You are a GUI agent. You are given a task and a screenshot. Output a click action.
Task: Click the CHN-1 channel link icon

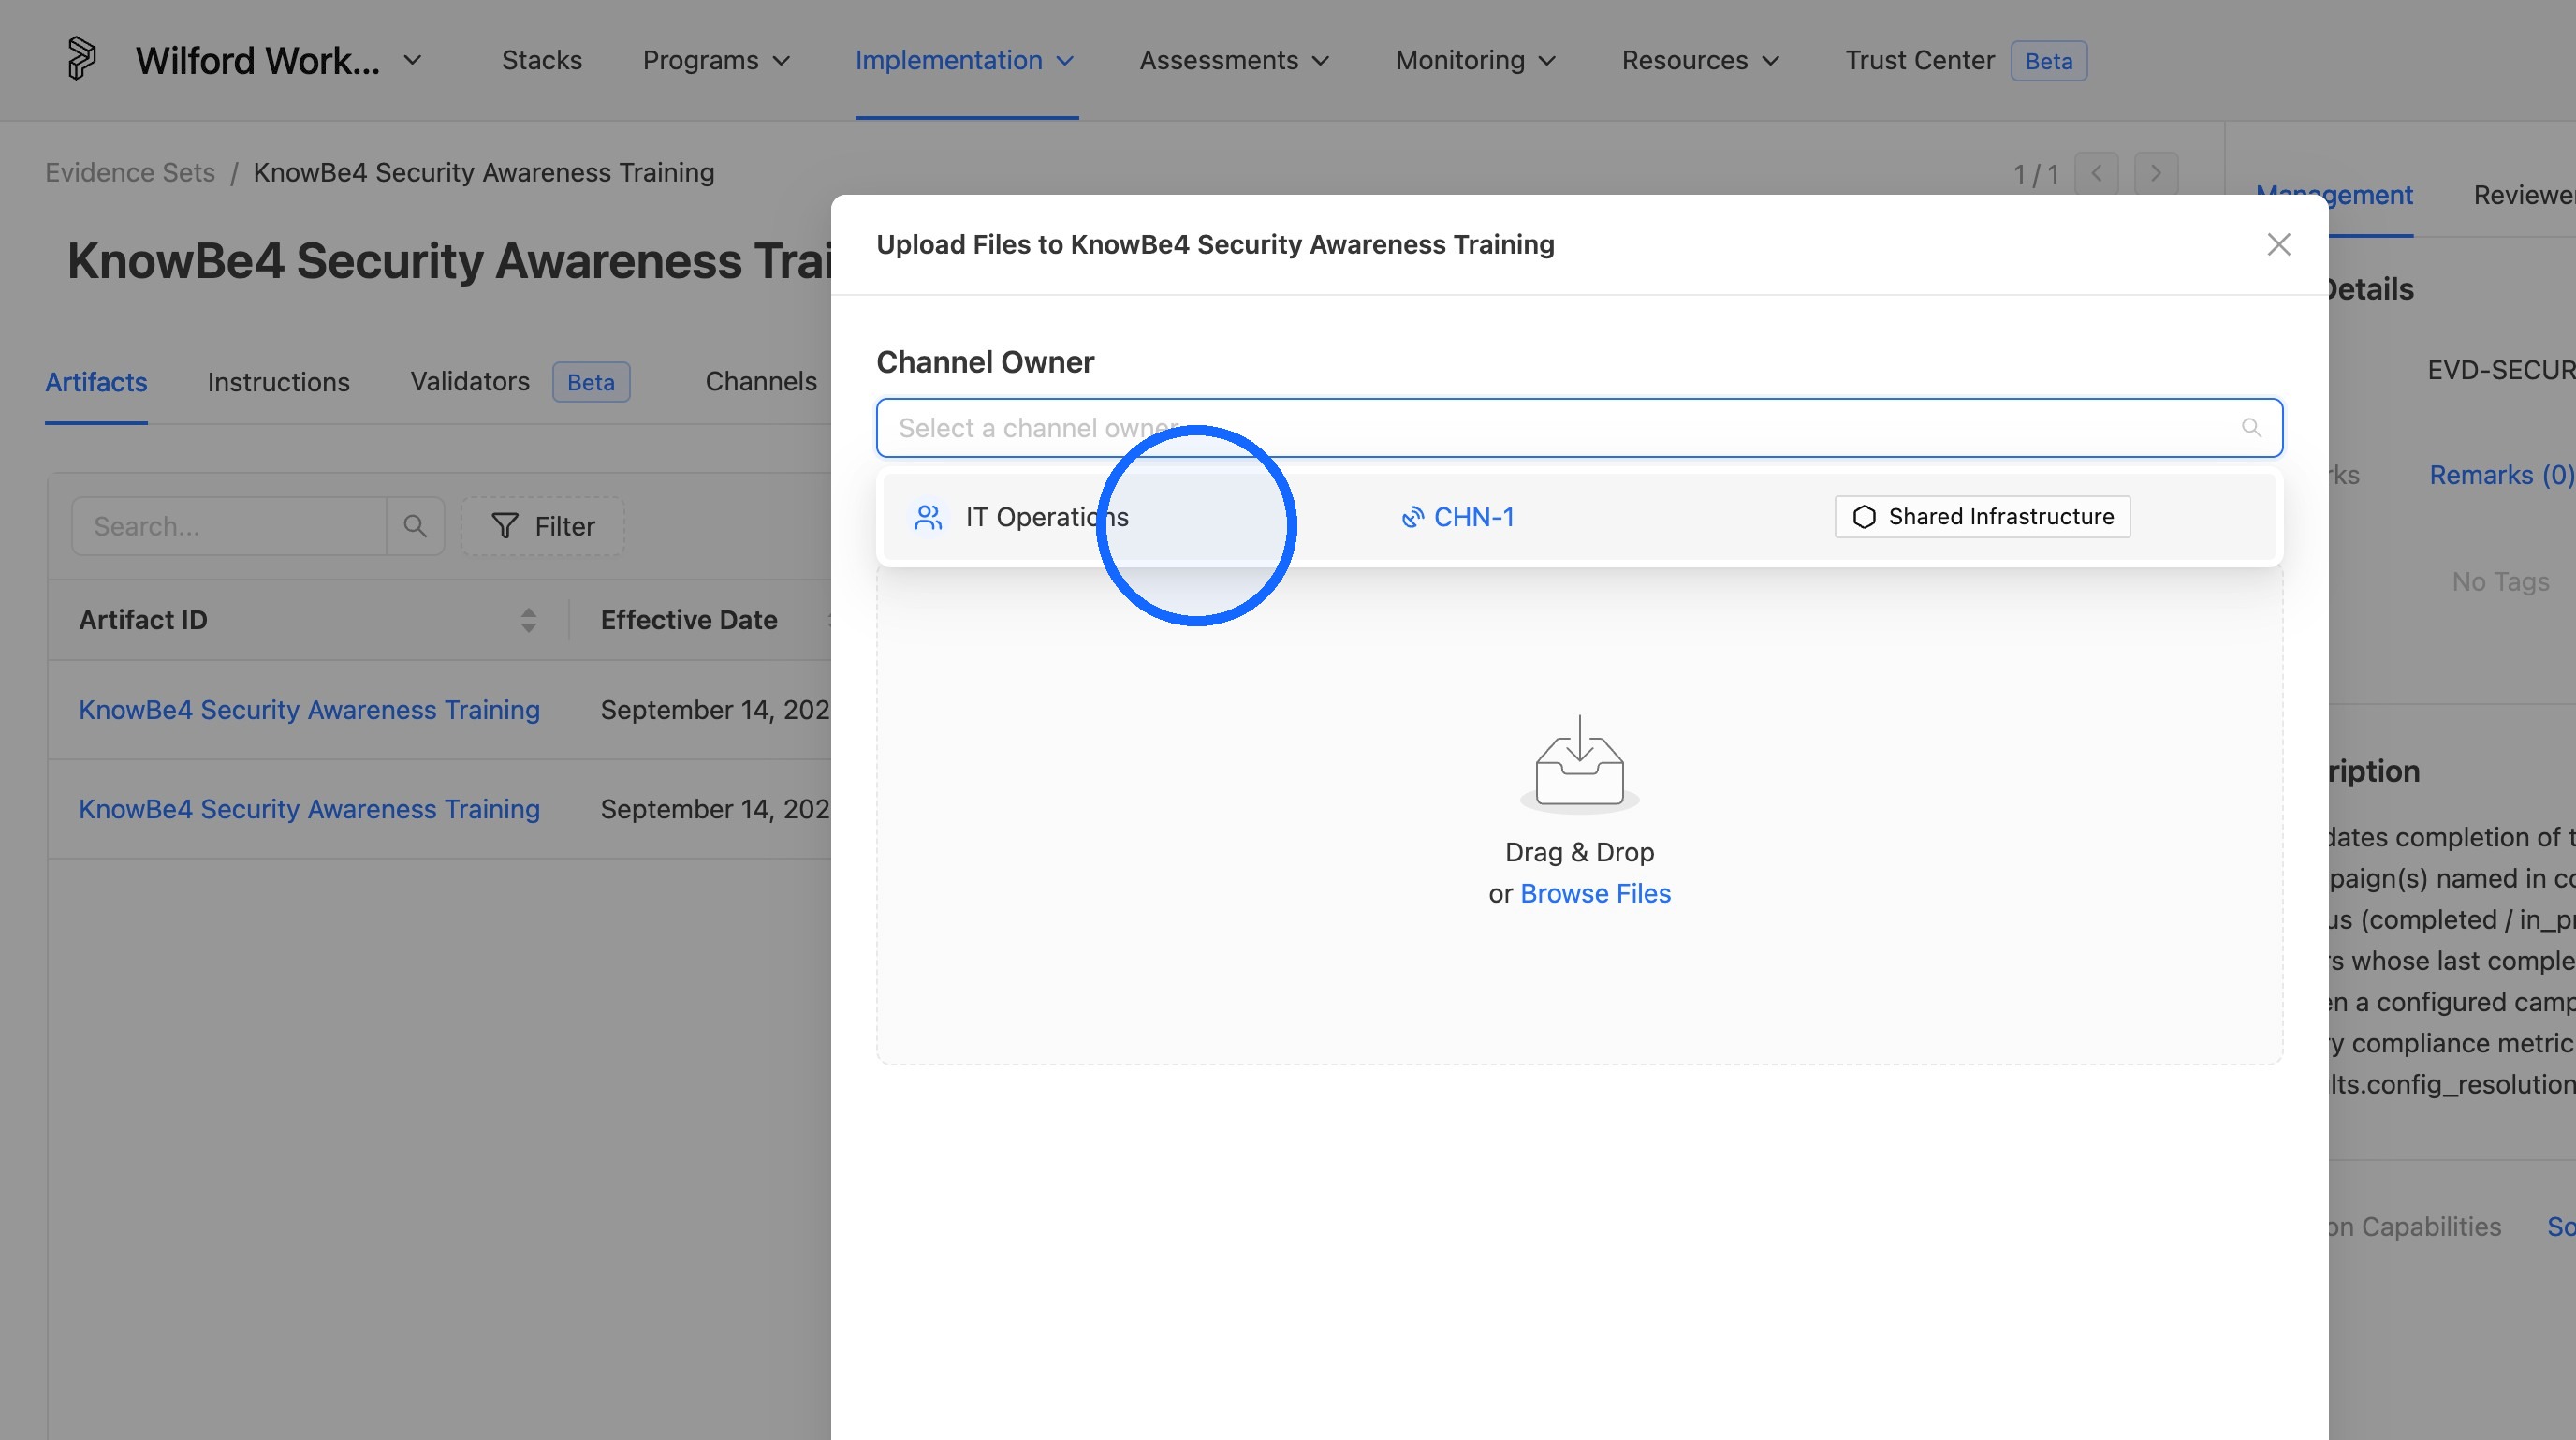pos(1412,517)
